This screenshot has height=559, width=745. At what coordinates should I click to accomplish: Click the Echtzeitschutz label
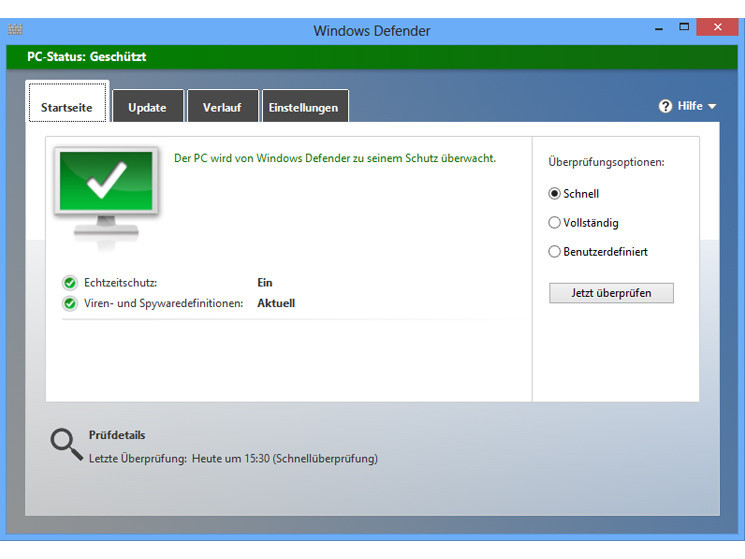click(x=121, y=283)
